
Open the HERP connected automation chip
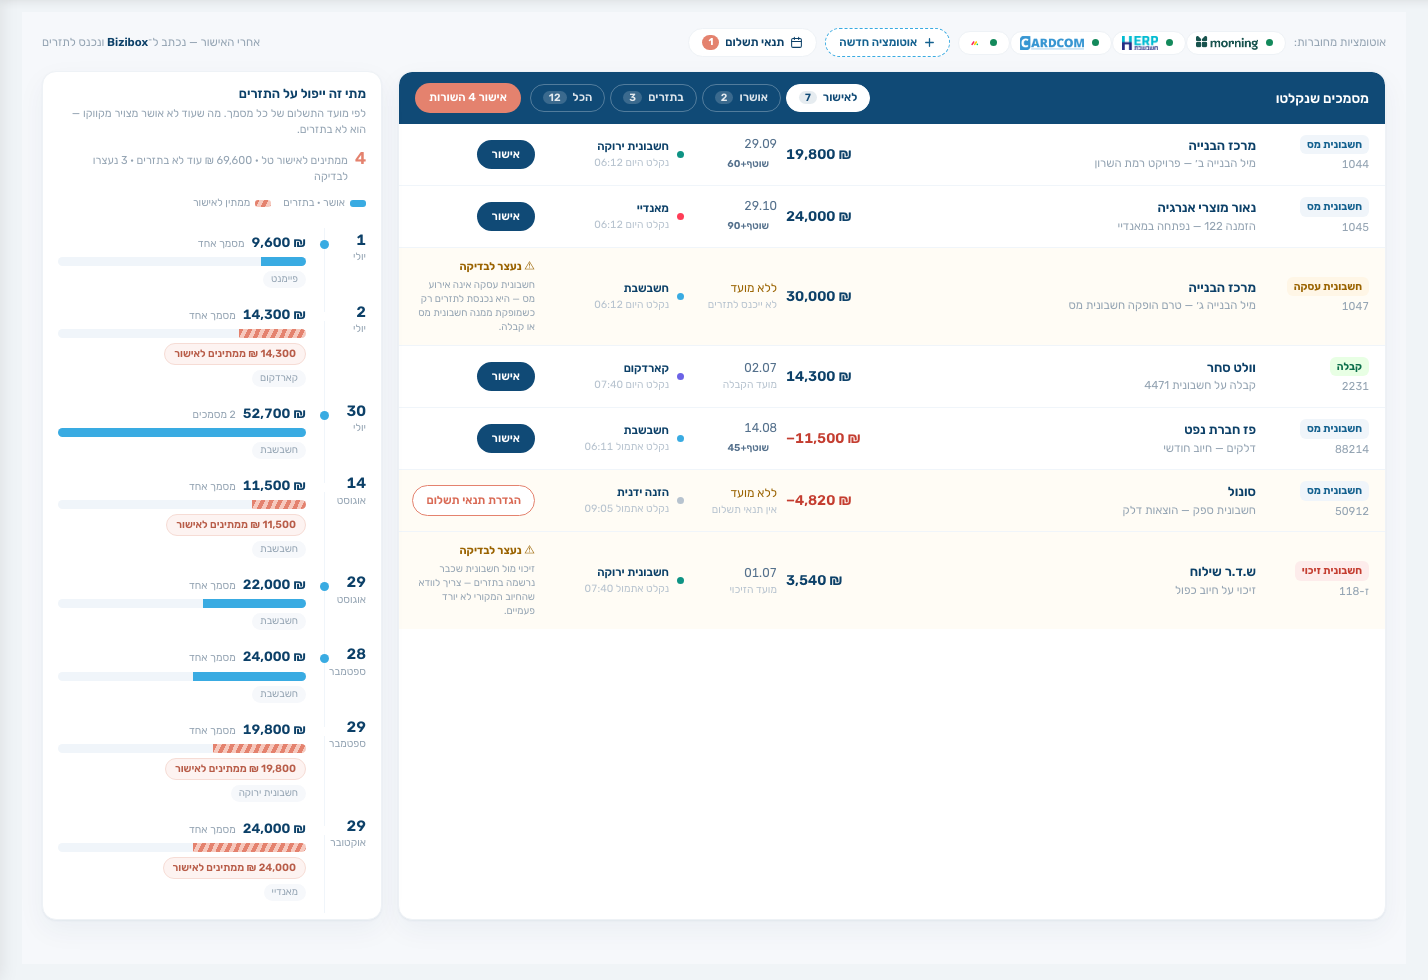(1147, 43)
